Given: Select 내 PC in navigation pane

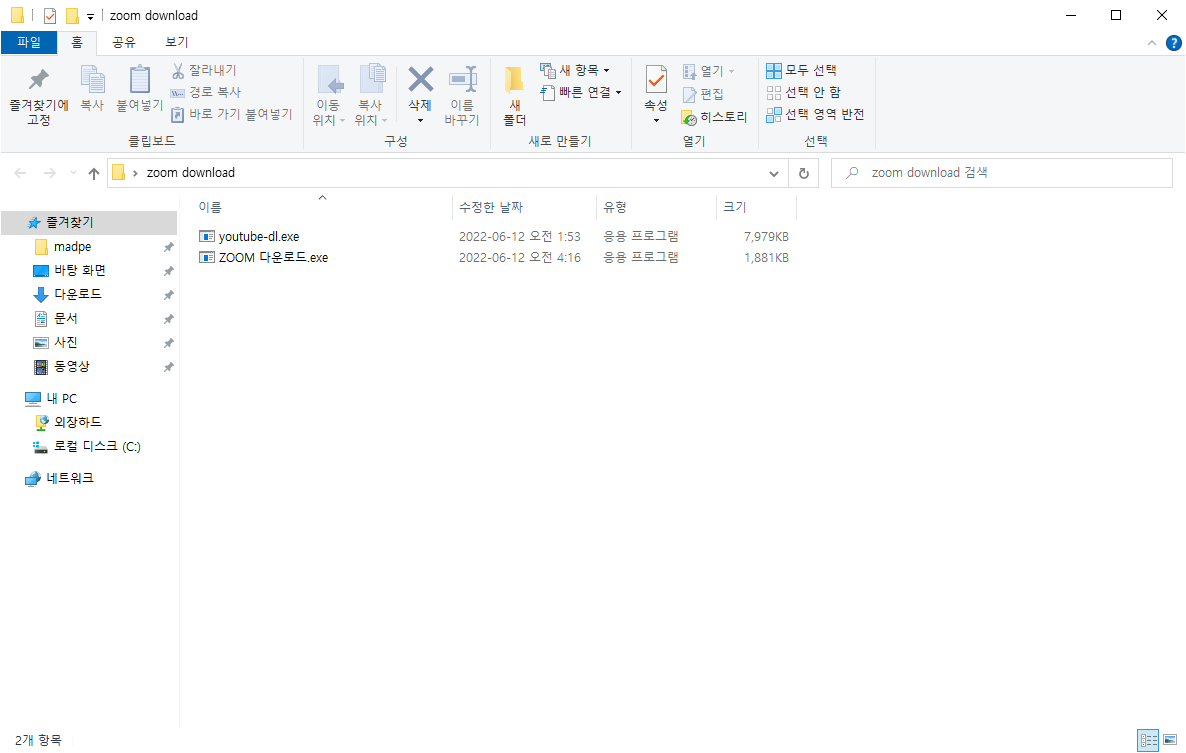Looking at the screenshot, I should (x=61, y=398).
